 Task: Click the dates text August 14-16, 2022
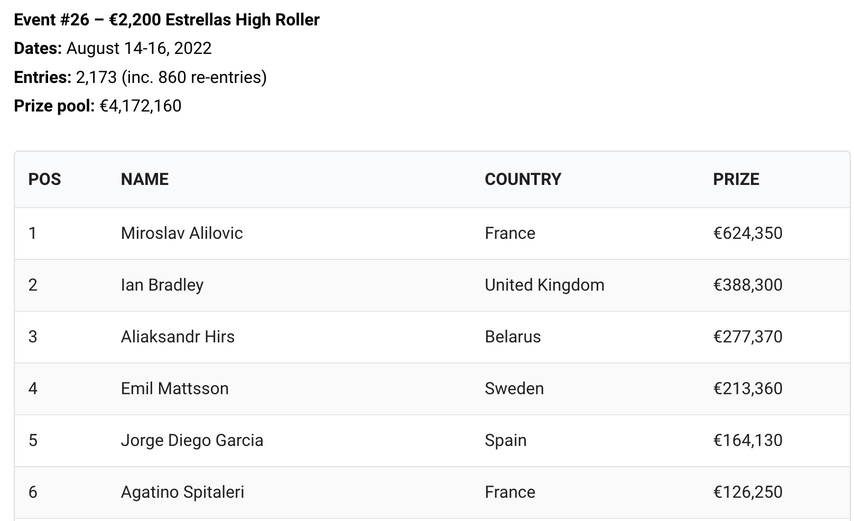click(x=139, y=48)
